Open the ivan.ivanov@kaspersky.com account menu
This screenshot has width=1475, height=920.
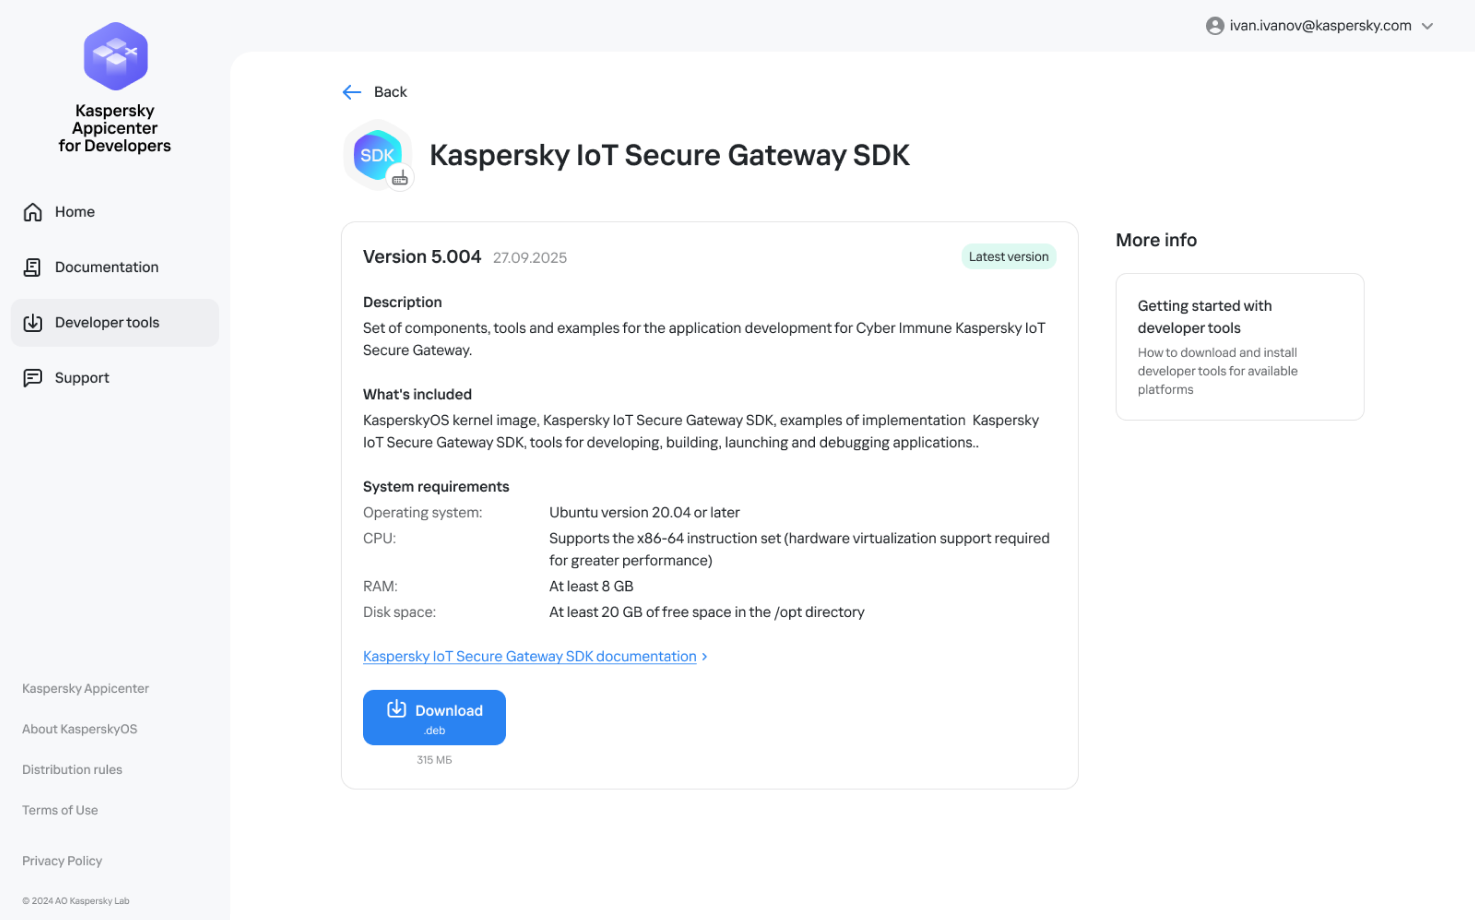coord(1320,26)
